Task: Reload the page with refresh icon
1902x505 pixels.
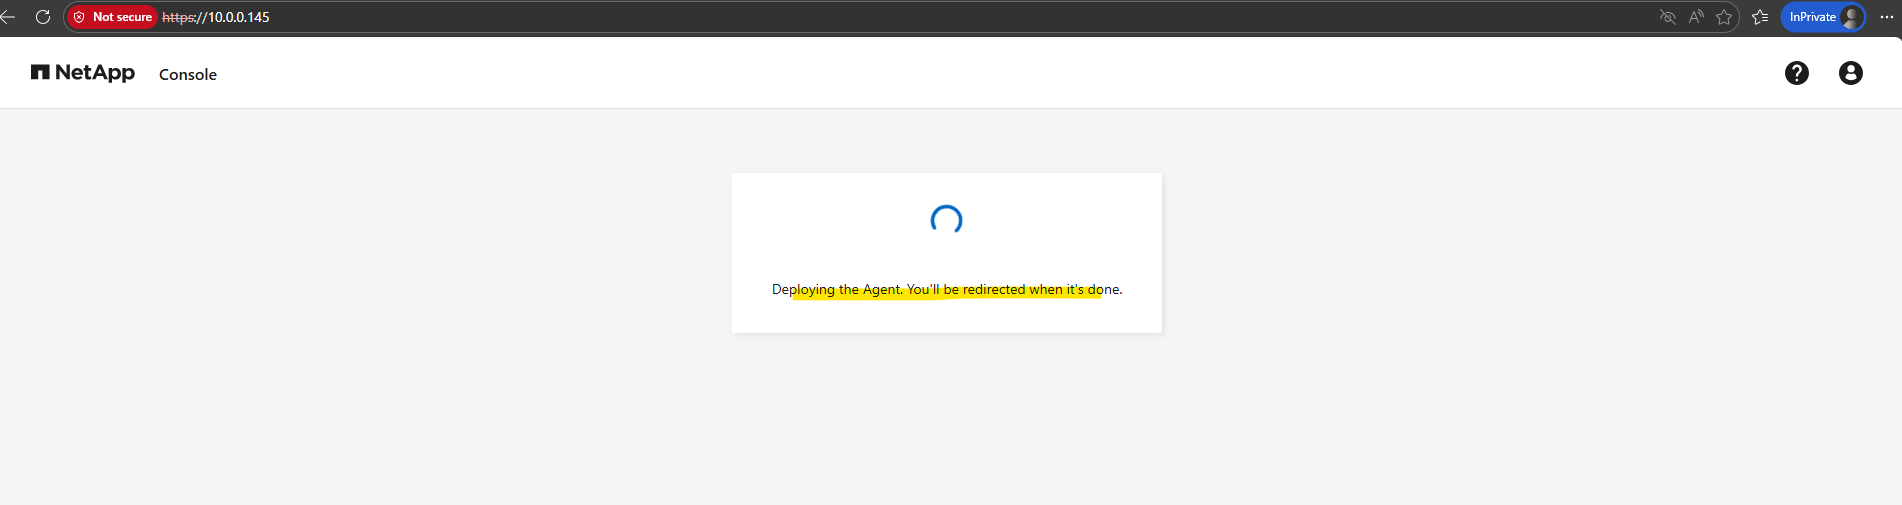Action: [x=43, y=17]
